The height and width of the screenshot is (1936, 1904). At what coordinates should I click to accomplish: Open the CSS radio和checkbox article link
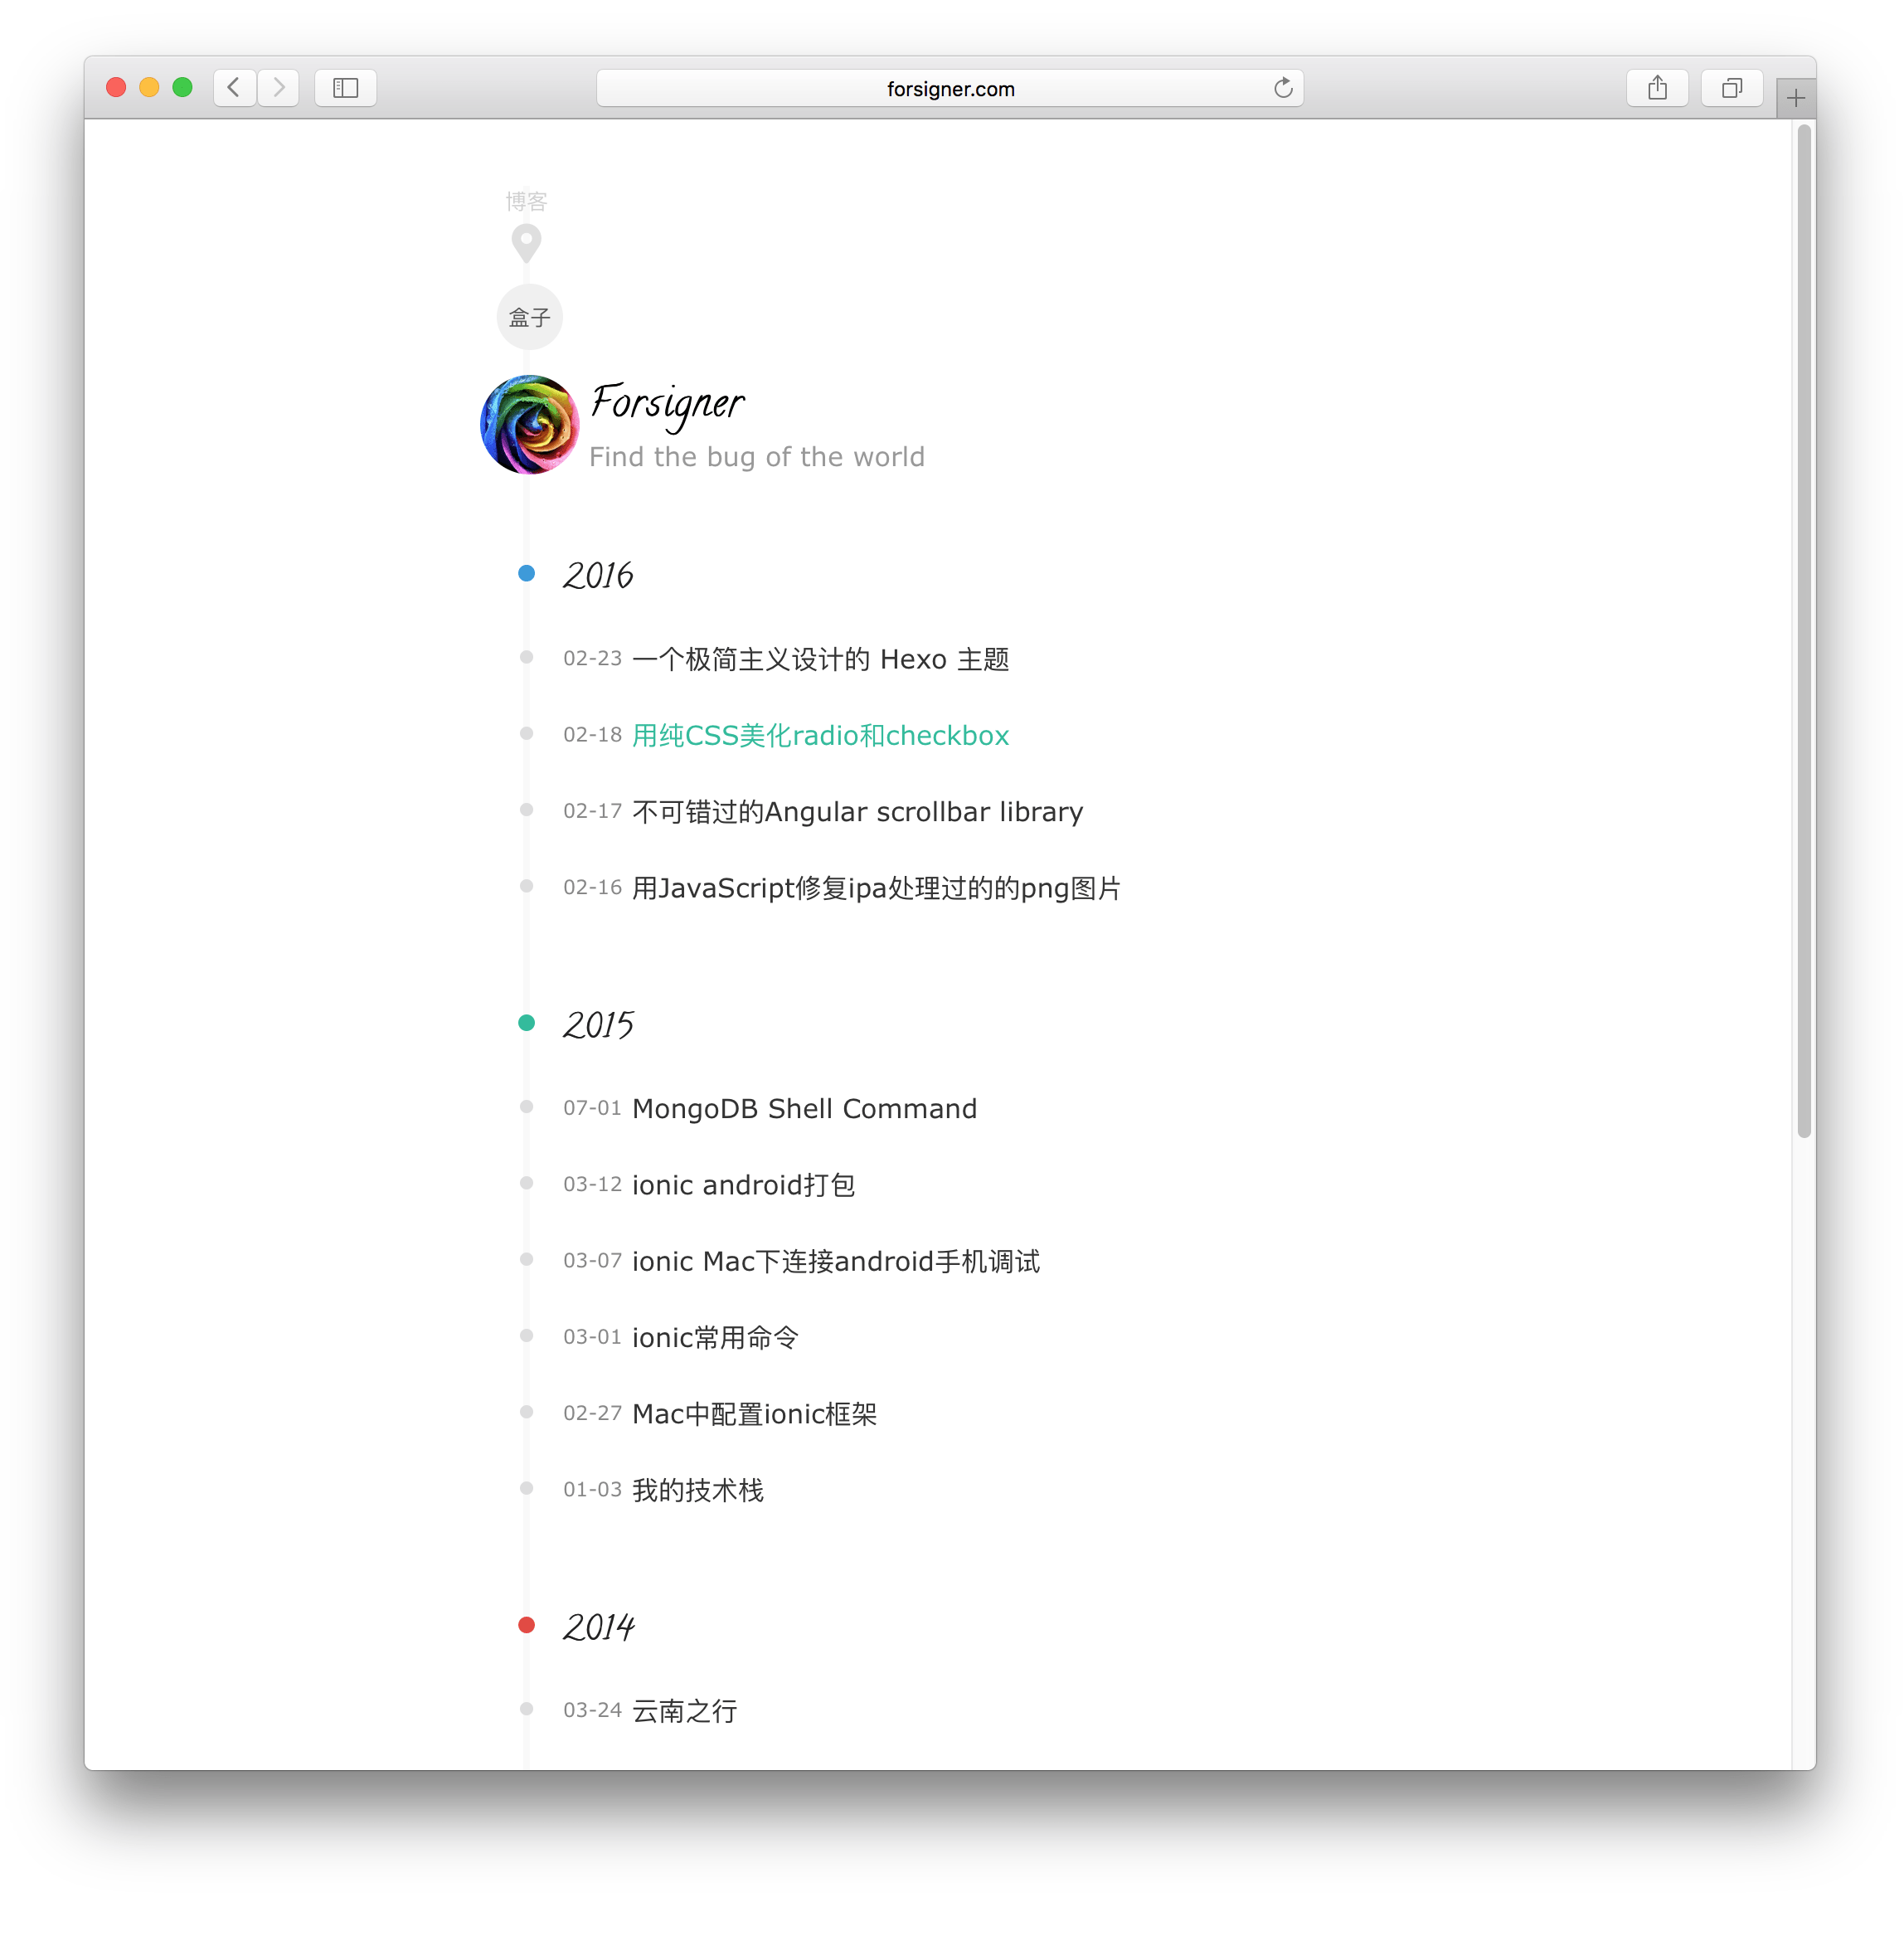pos(820,735)
